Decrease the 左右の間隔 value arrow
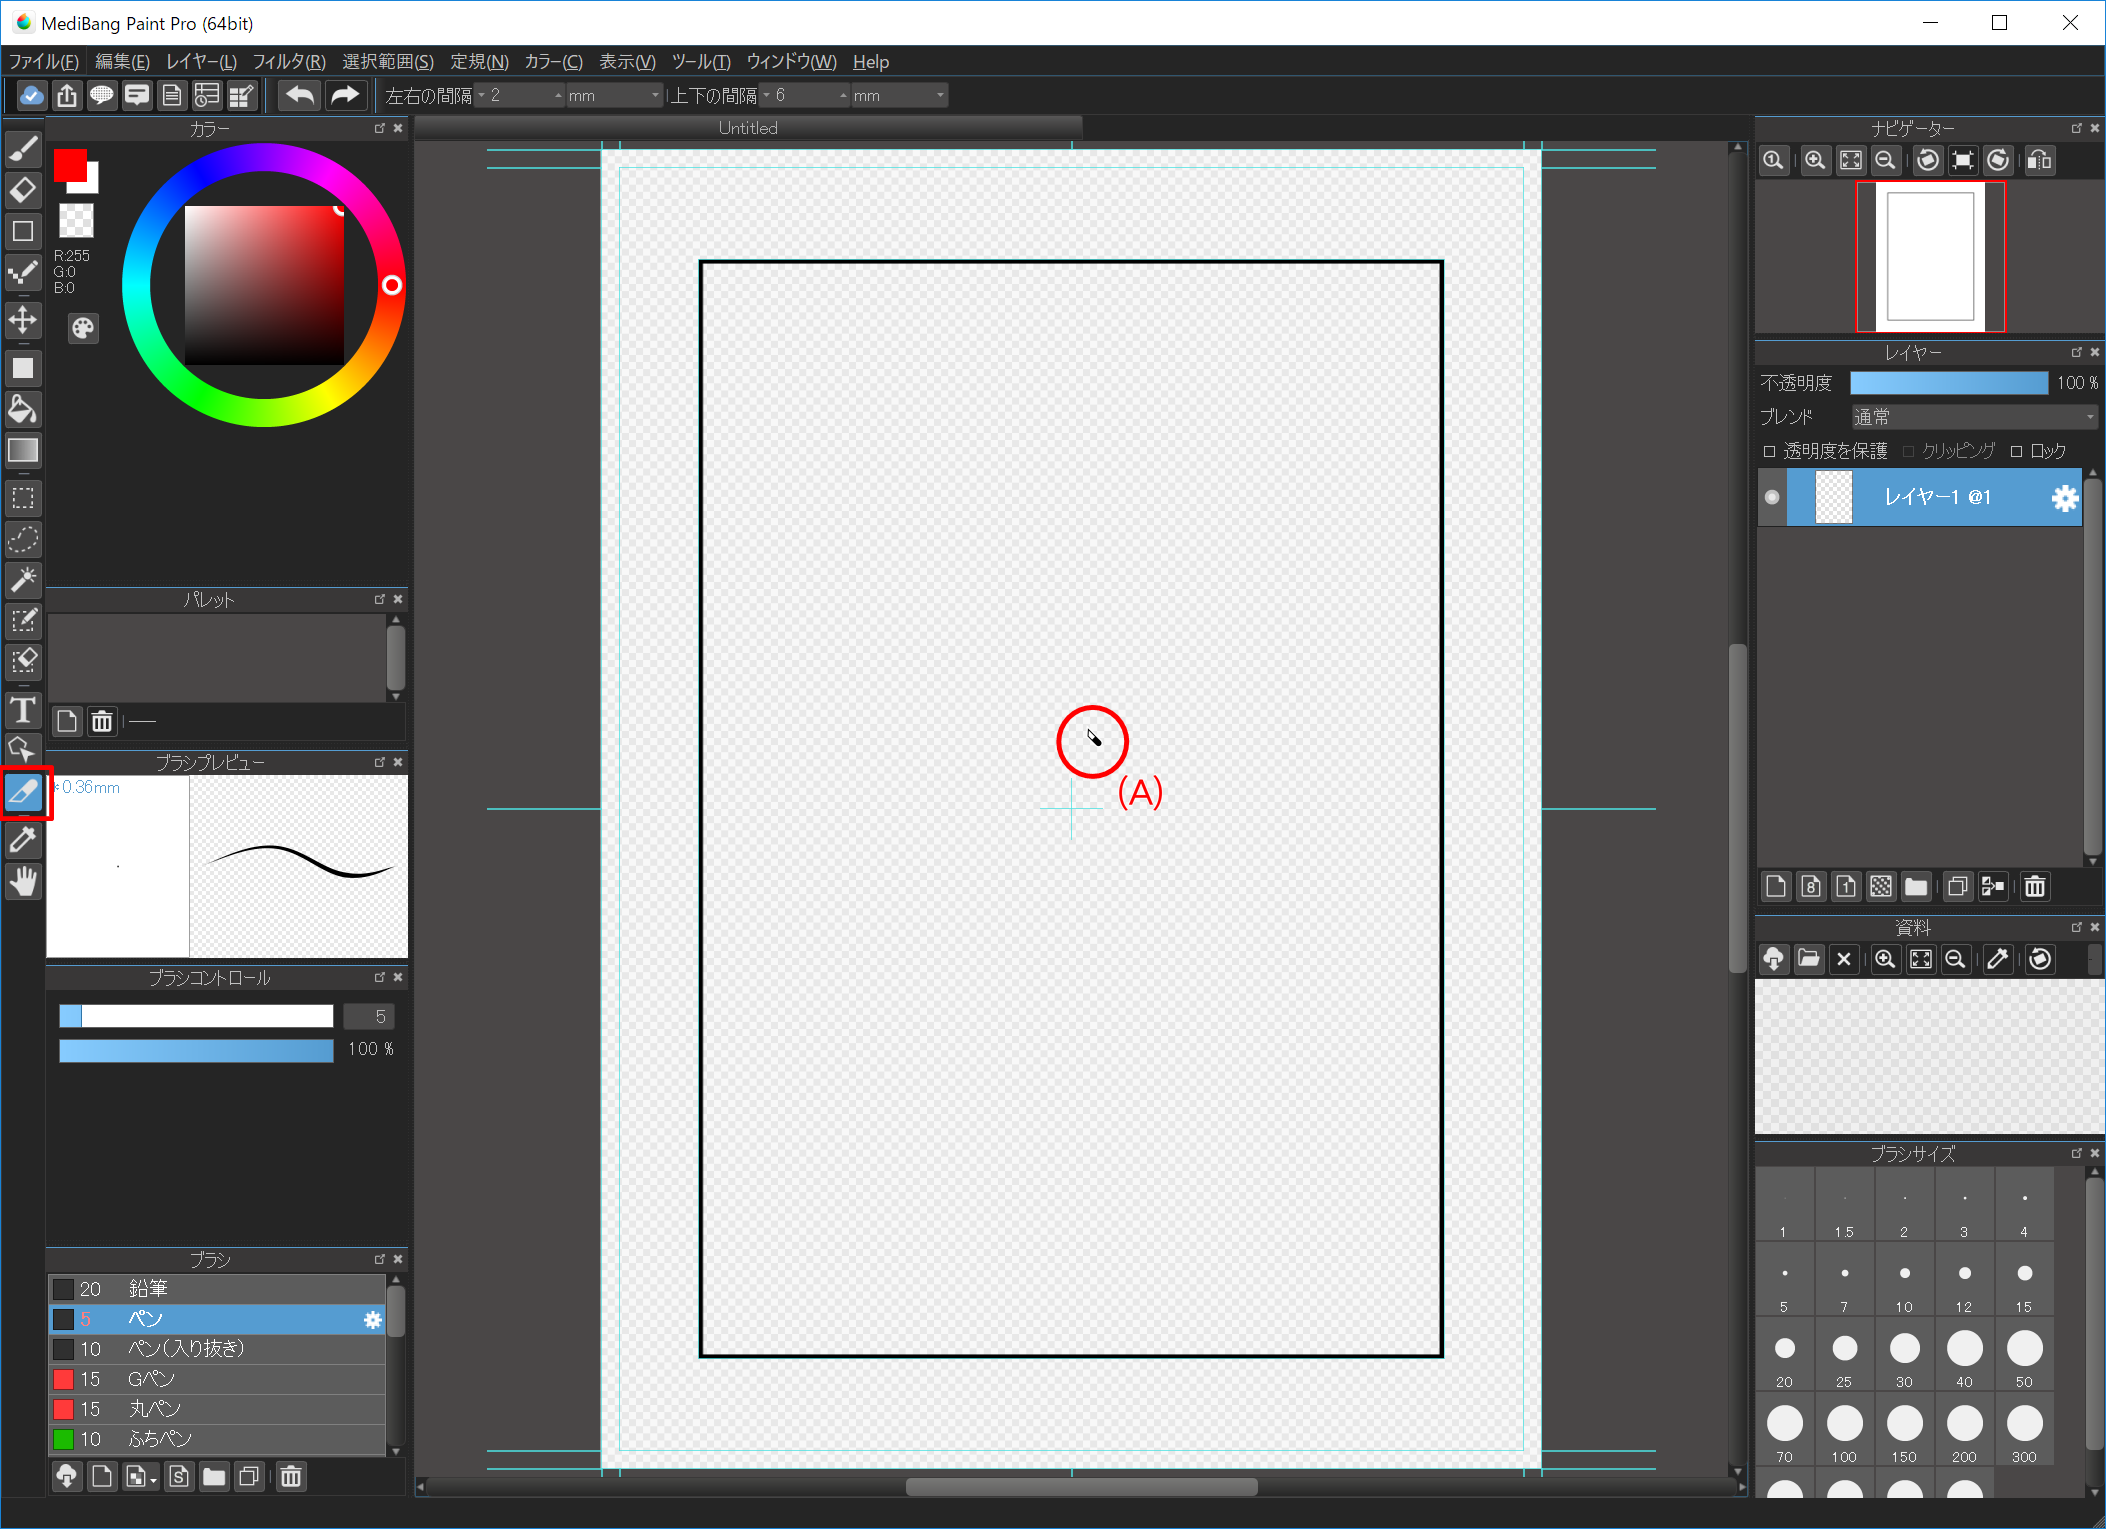The height and width of the screenshot is (1529, 2106). tap(481, 95)
